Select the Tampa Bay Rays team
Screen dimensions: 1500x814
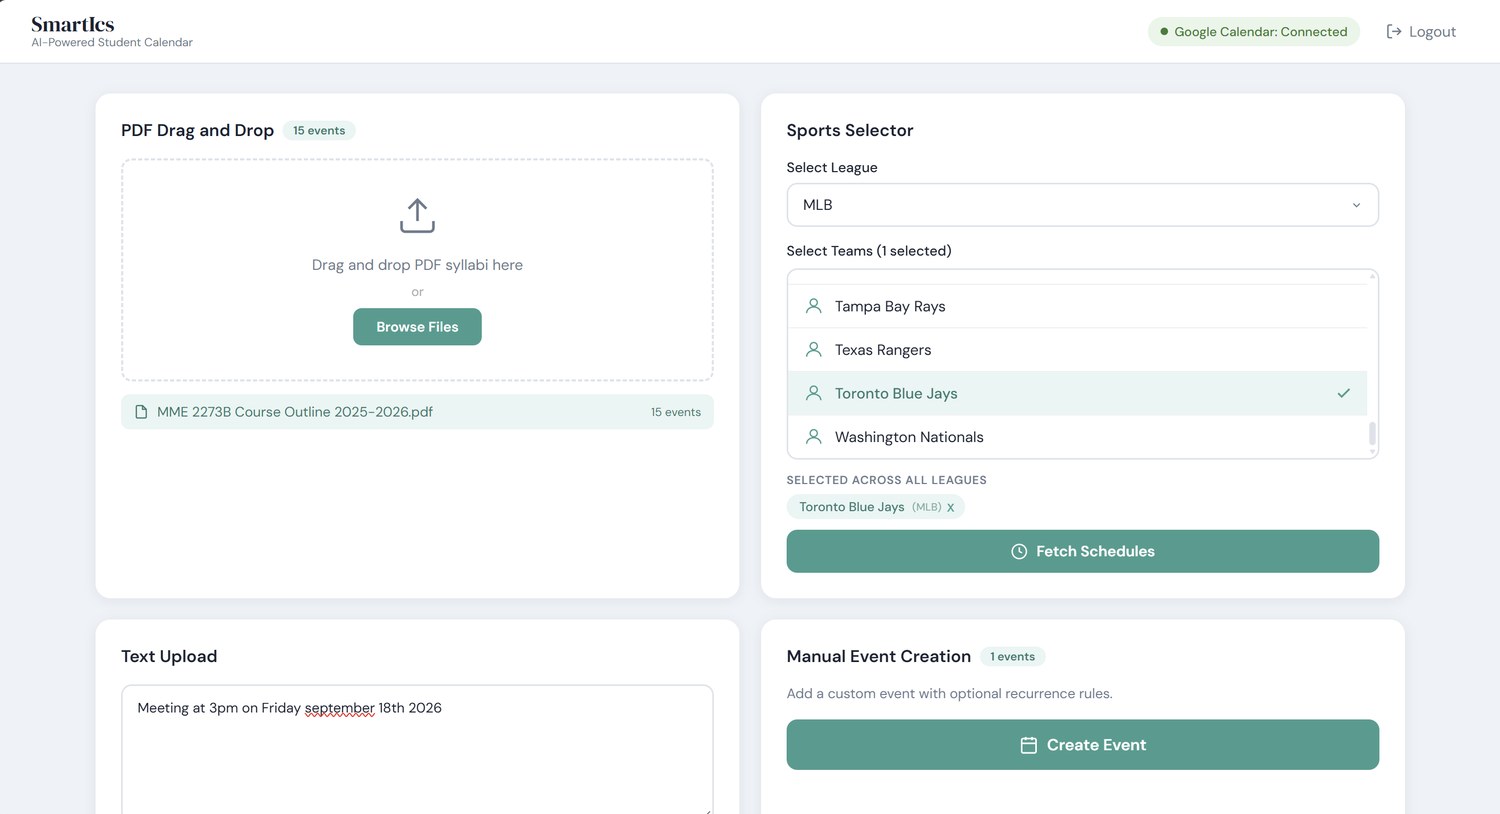click(x=1077, y=306)
